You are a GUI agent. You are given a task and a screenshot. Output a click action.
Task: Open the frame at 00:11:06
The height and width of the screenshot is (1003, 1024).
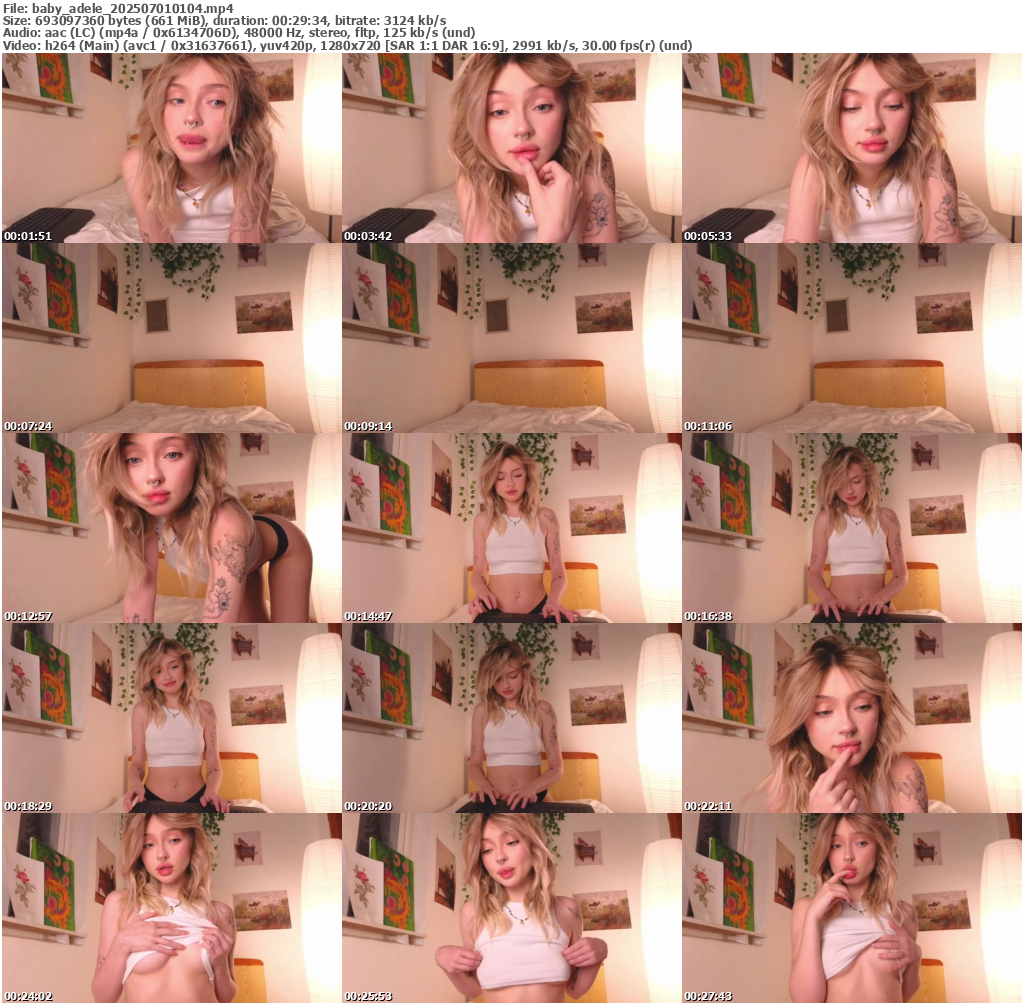click(852, 338)
